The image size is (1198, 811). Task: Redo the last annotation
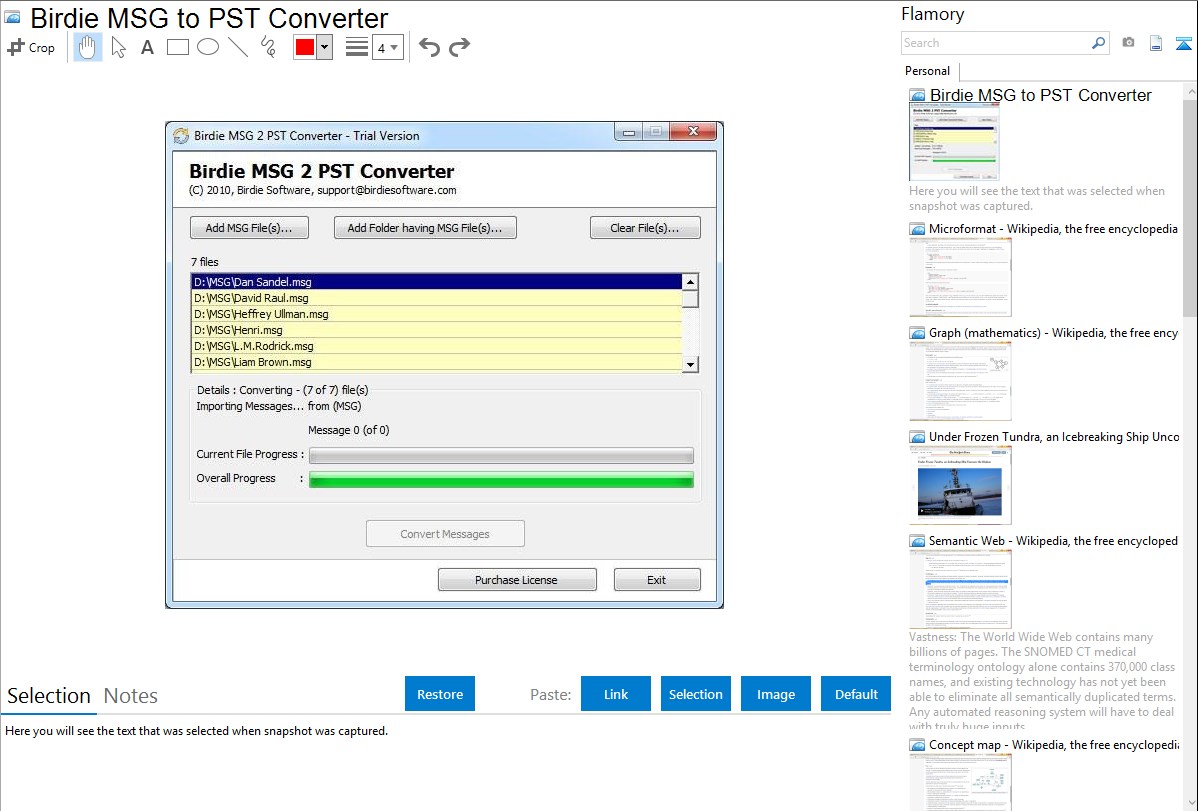[x=460, y=47]
